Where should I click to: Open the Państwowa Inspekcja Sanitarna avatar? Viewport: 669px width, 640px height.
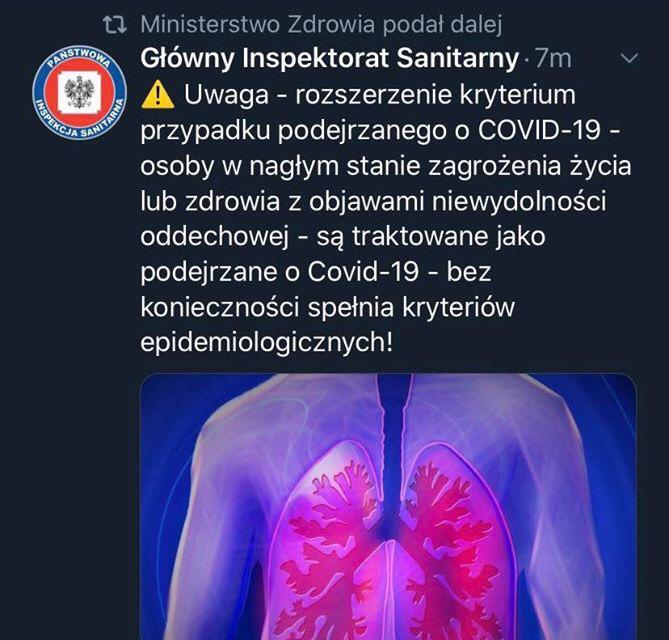(79, 93)
